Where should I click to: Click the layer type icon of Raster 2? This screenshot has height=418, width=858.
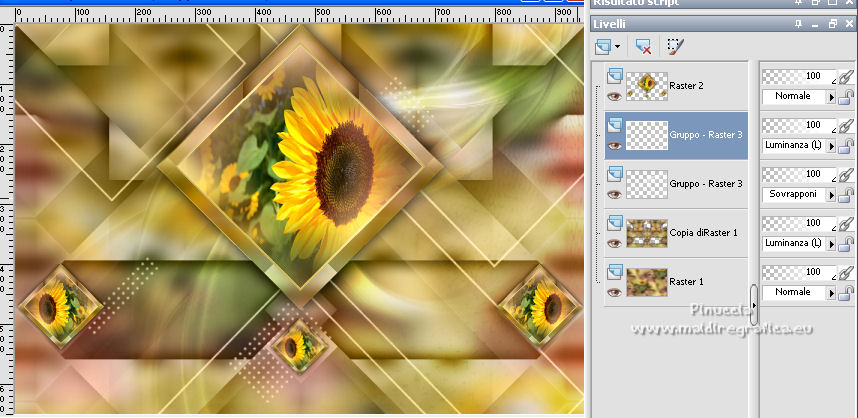pos(615,76)
